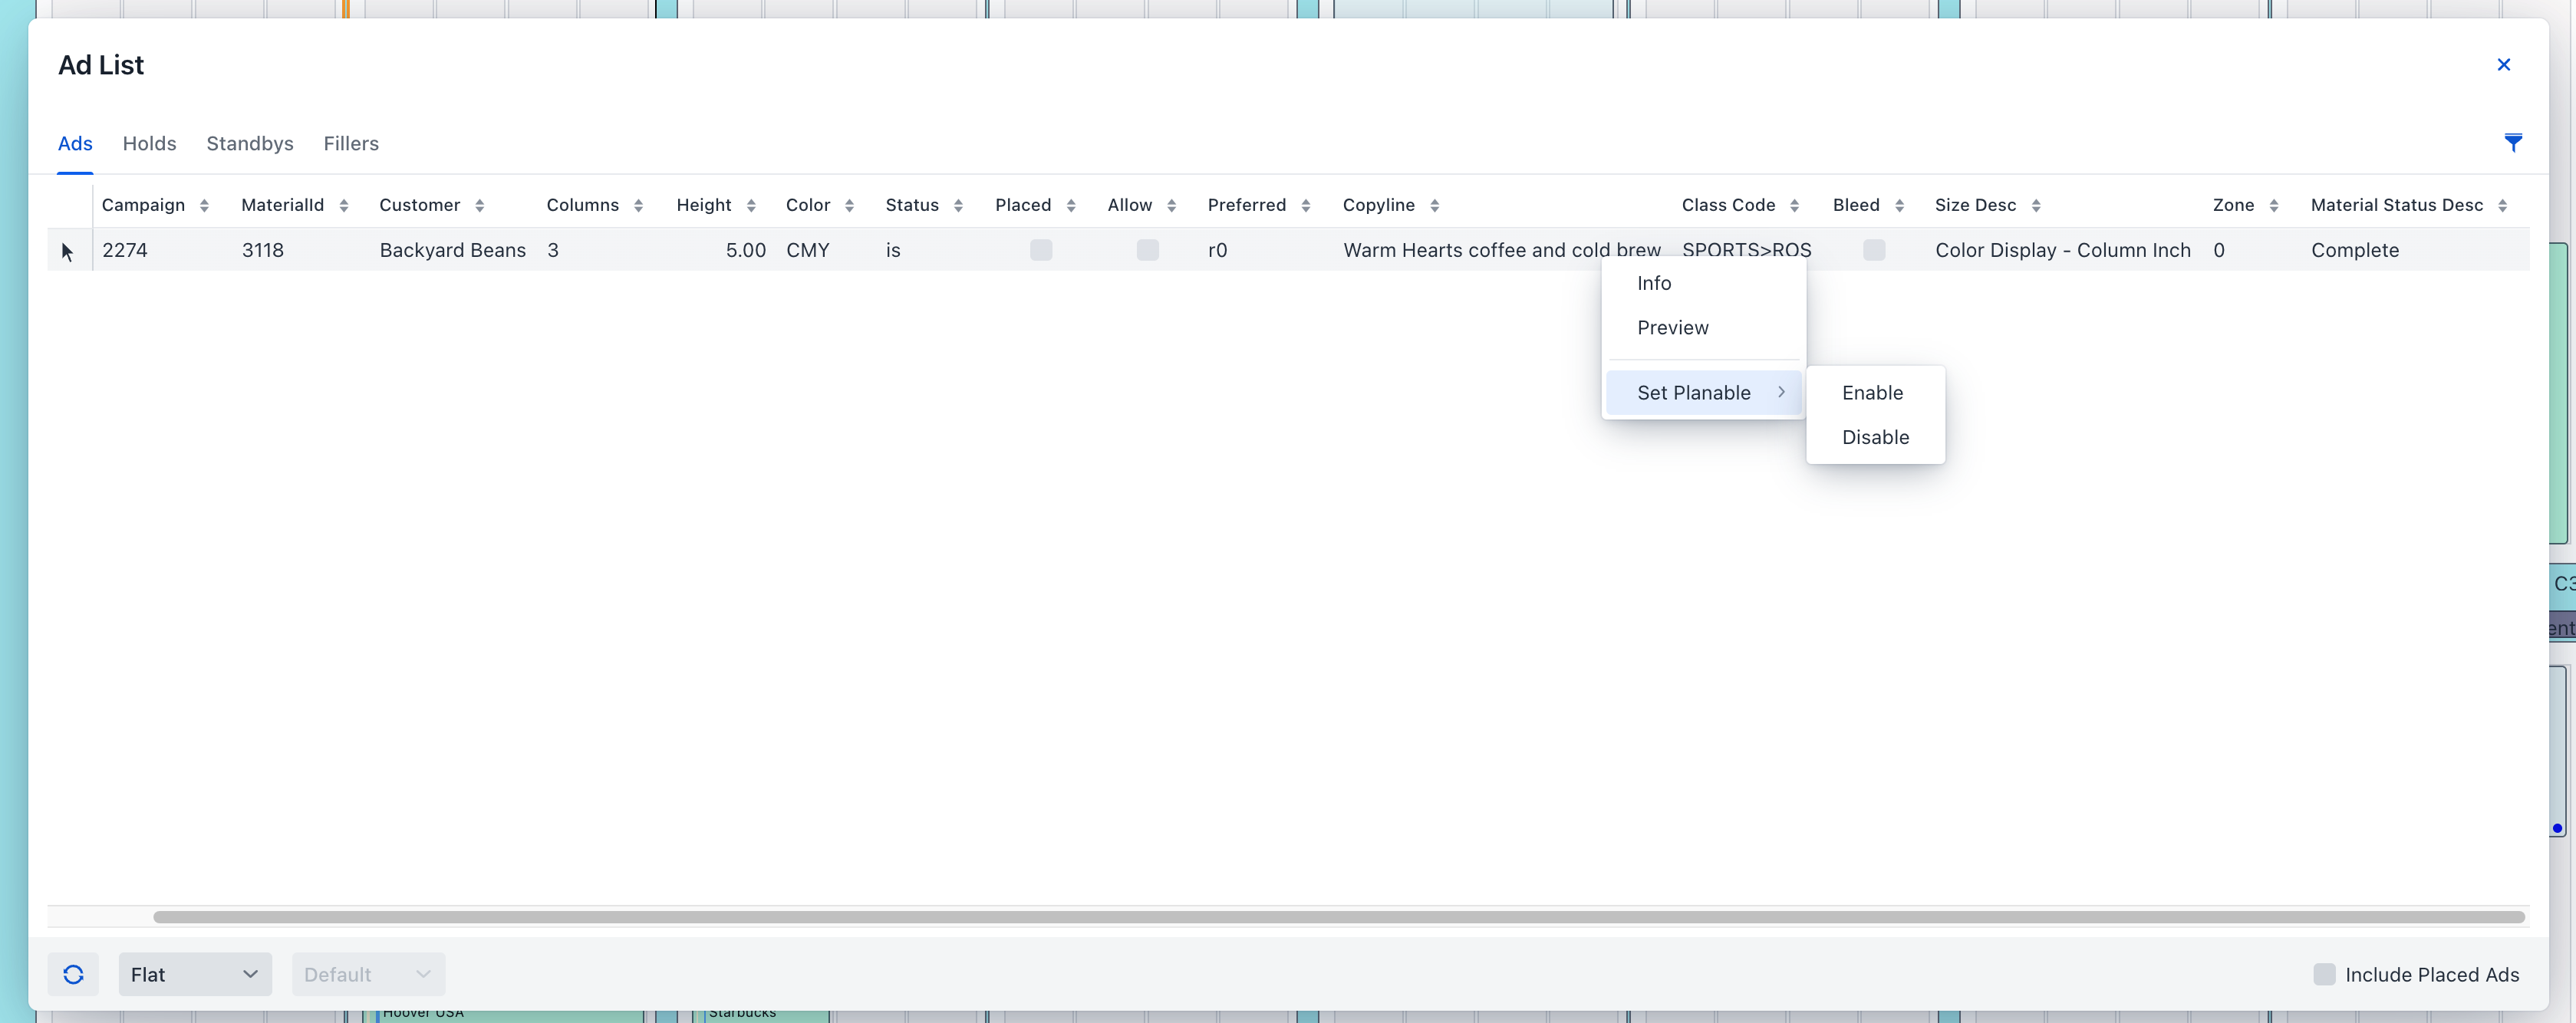Sort by Height column arrows
The width and height of the screenshot is (2576, 1023).
(751, 205)
